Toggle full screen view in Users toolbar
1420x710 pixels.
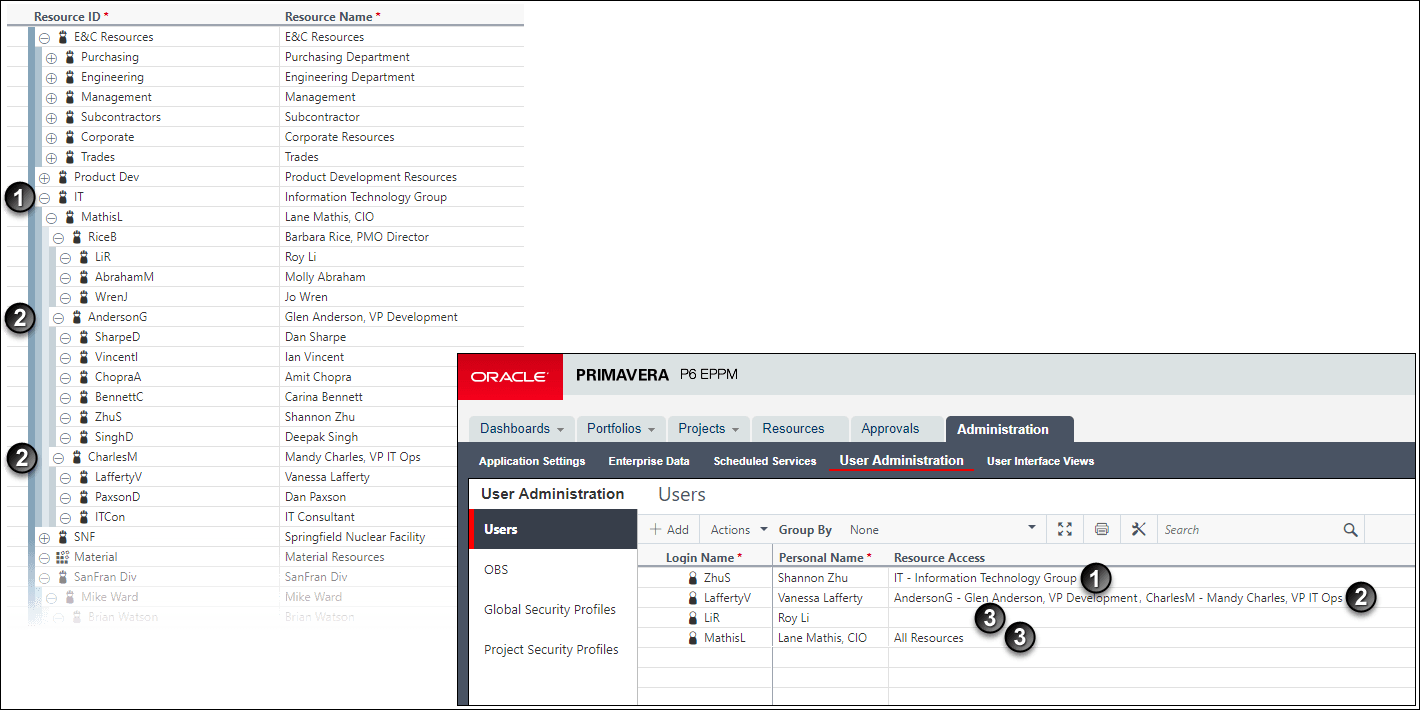(x=1064, y=530)
